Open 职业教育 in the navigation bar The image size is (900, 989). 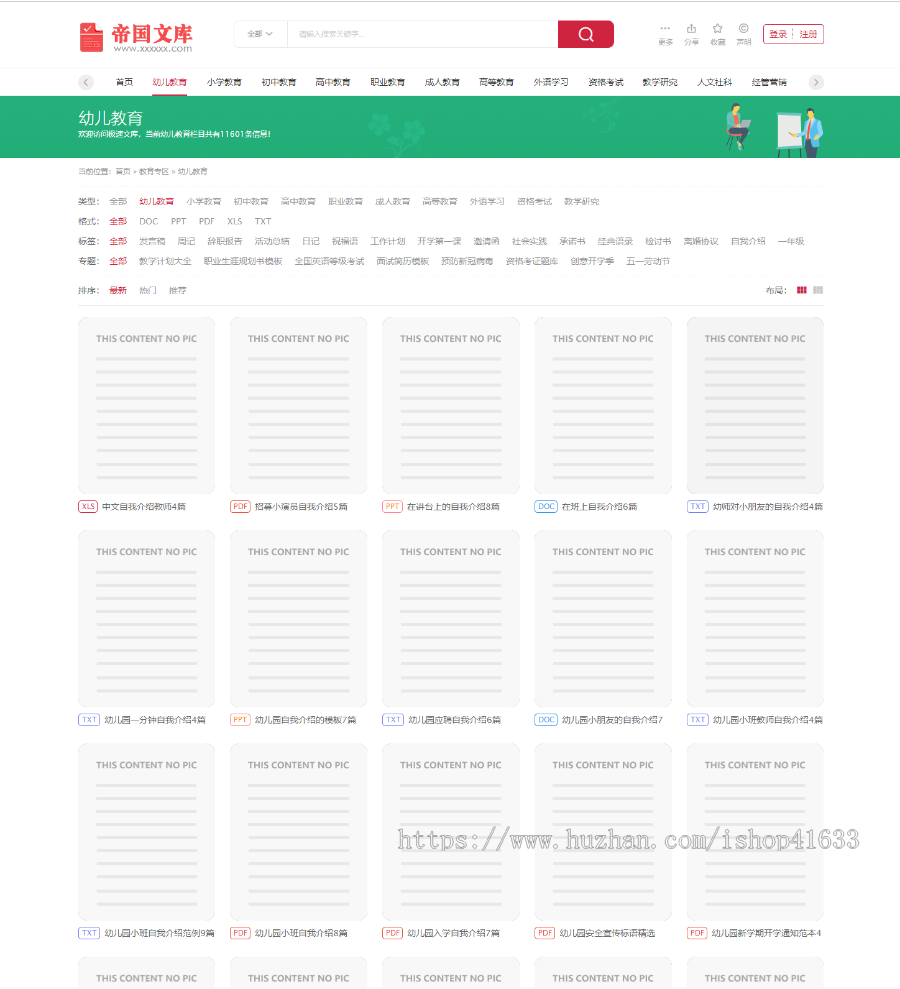click(x=387, y=82)
